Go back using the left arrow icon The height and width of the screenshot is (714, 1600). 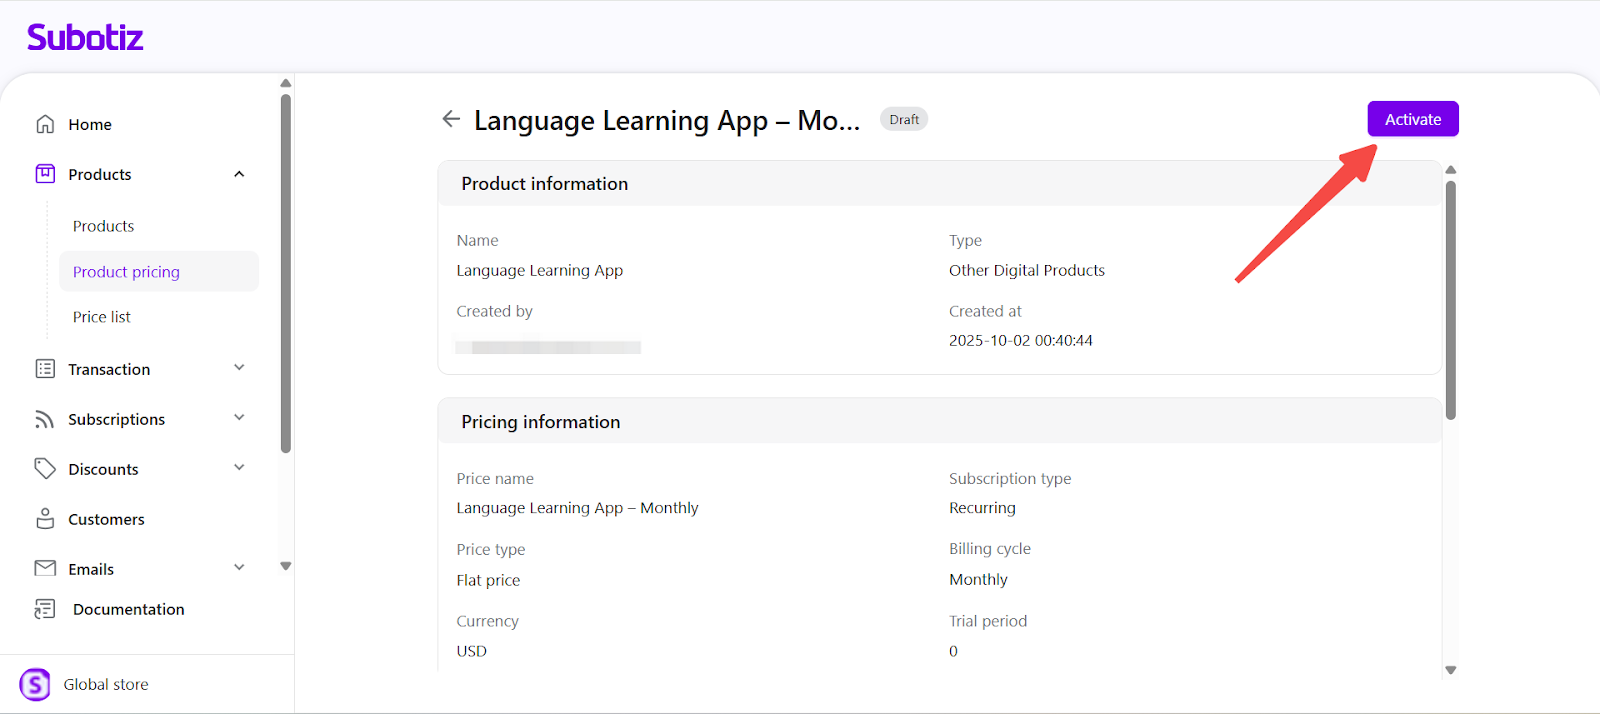tap(451, 119)
